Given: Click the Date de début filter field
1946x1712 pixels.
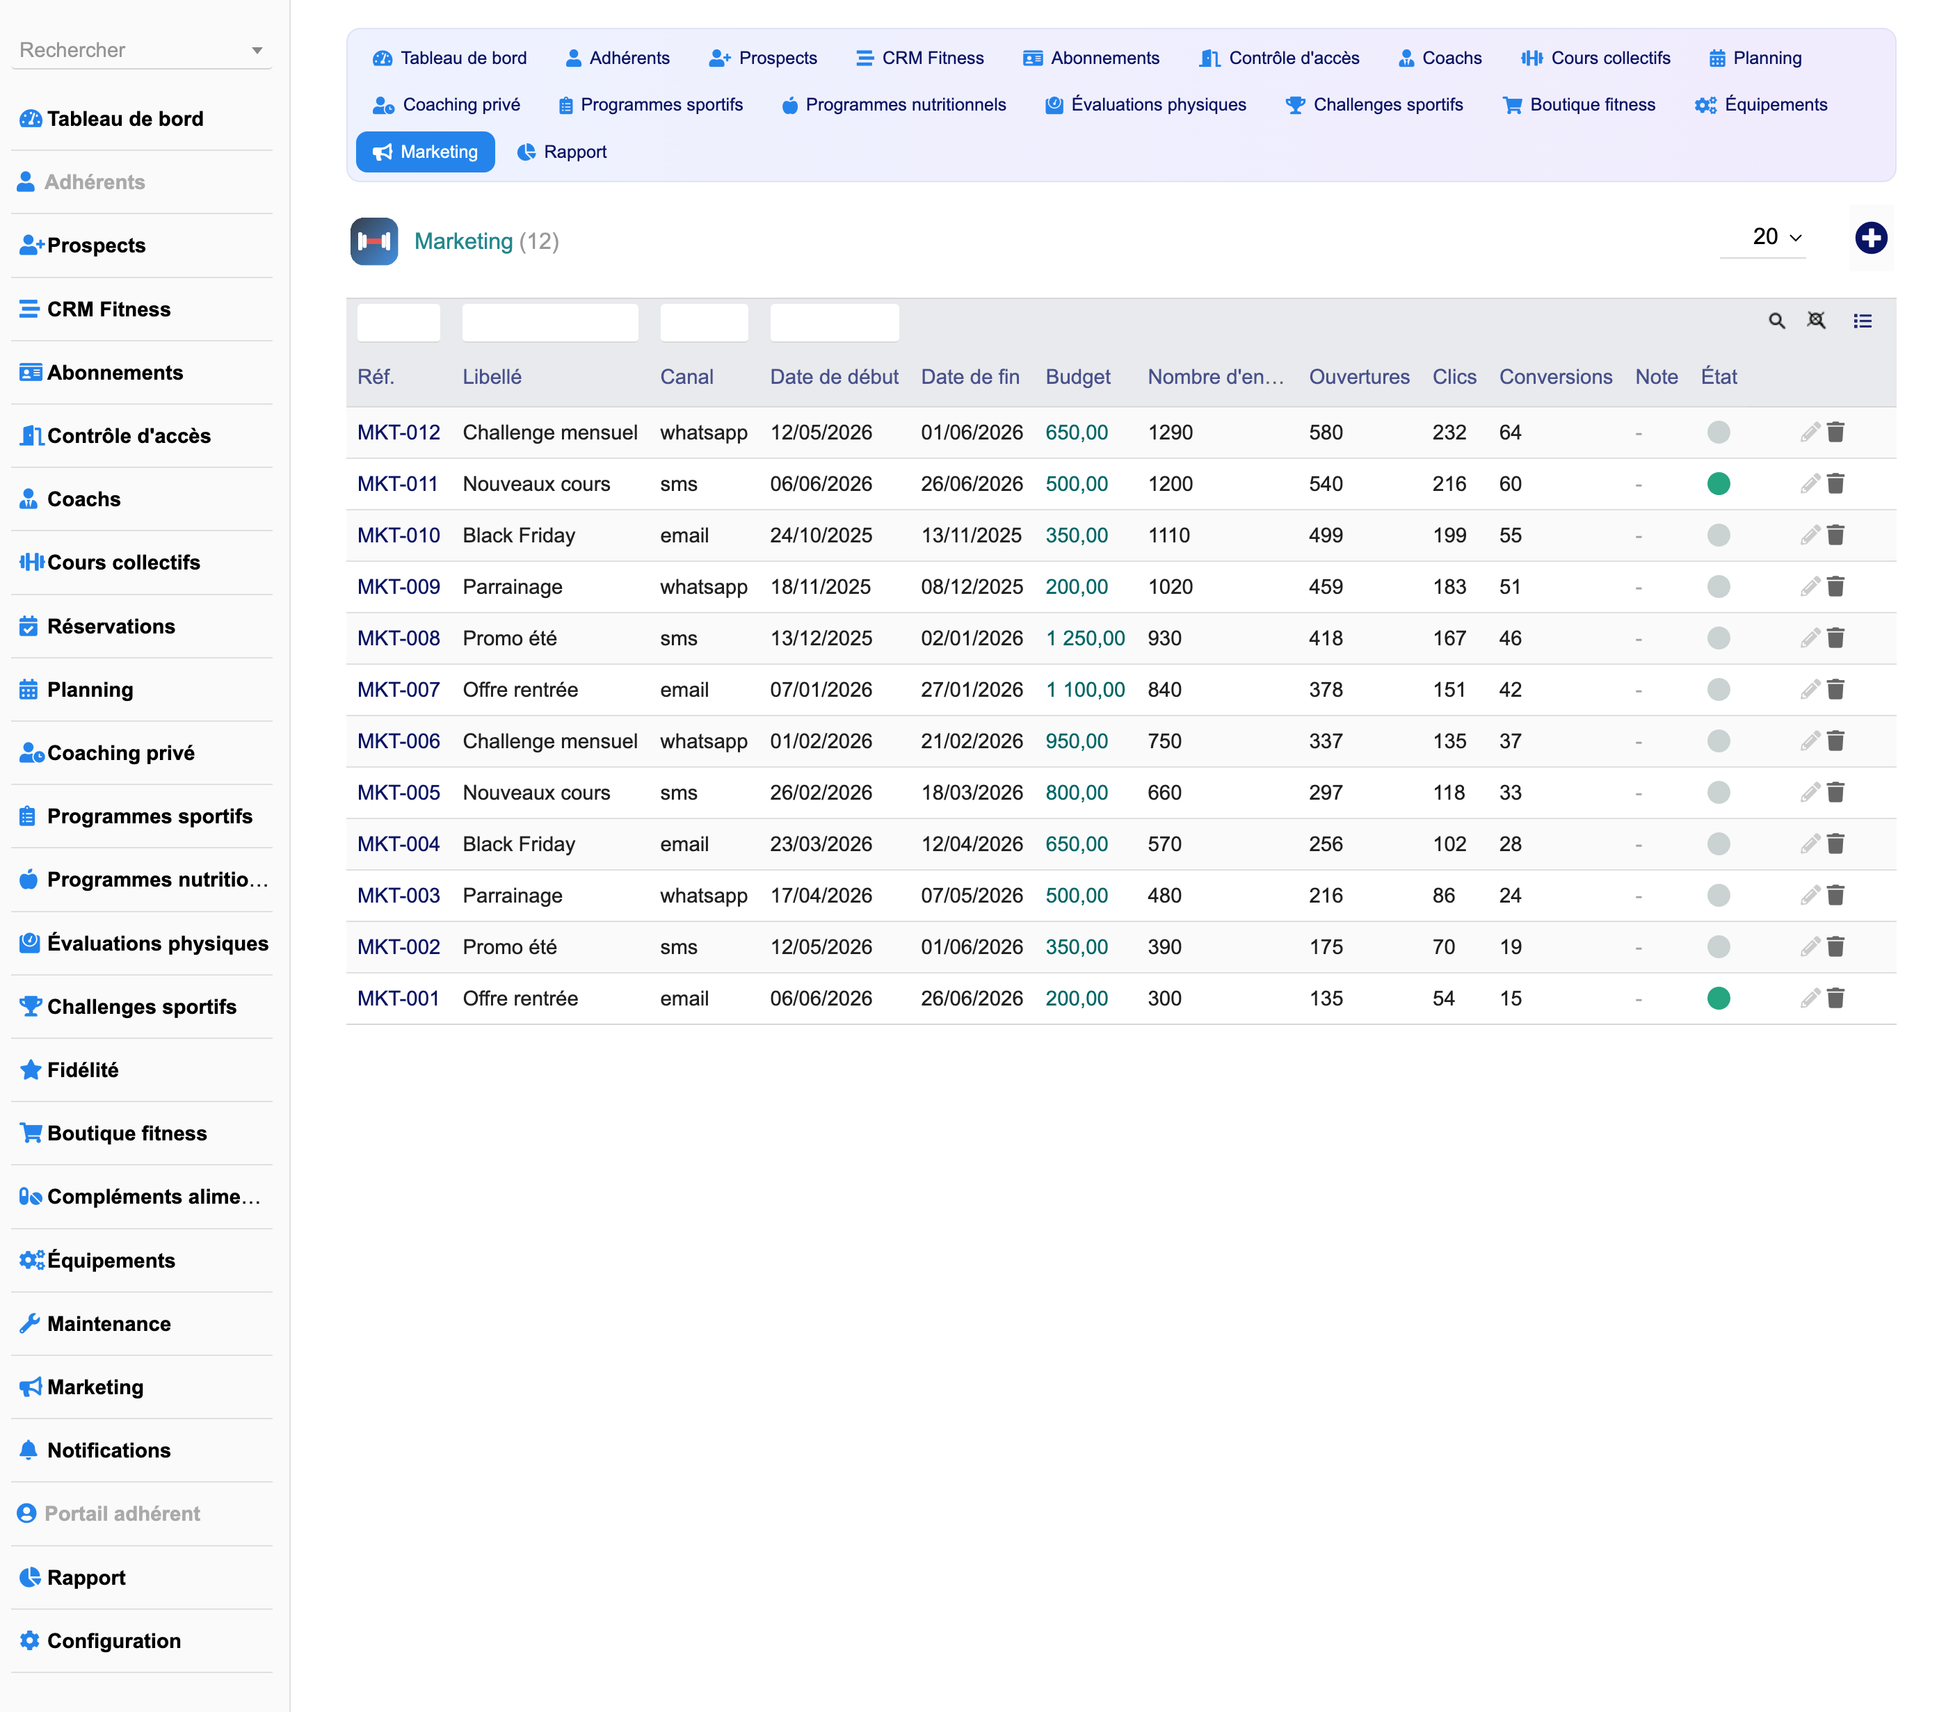Looking at the screenshot, I should [834, 322].
